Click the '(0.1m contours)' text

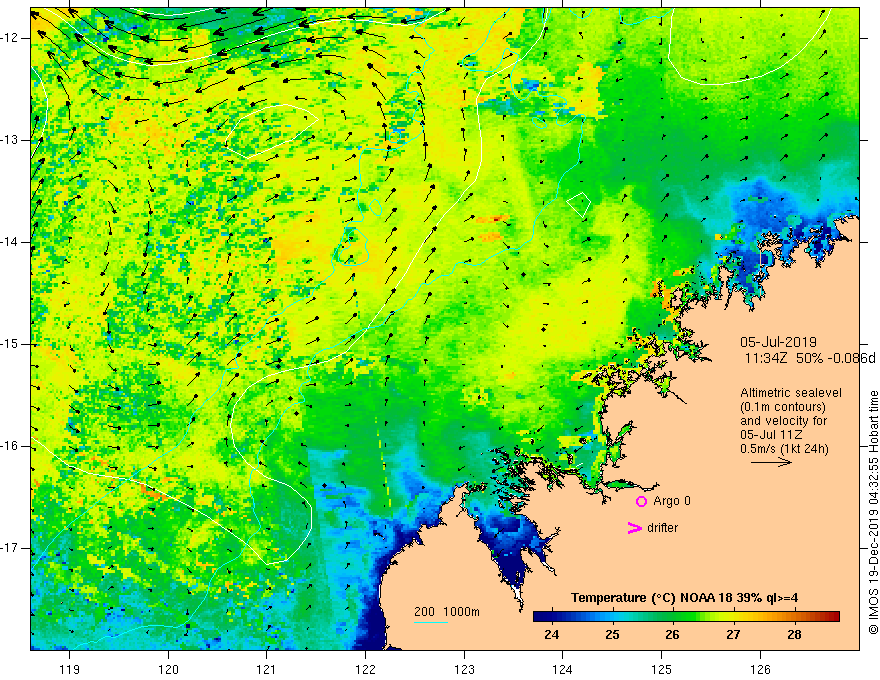[782, 407]
